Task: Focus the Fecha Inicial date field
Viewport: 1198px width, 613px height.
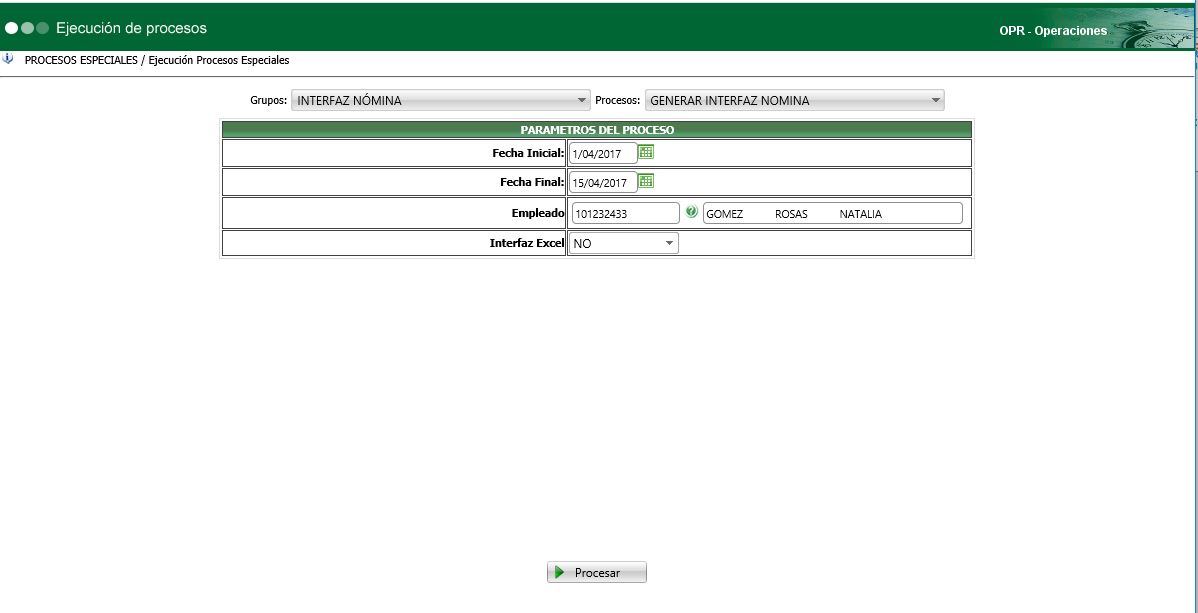Action: [603, 154]
